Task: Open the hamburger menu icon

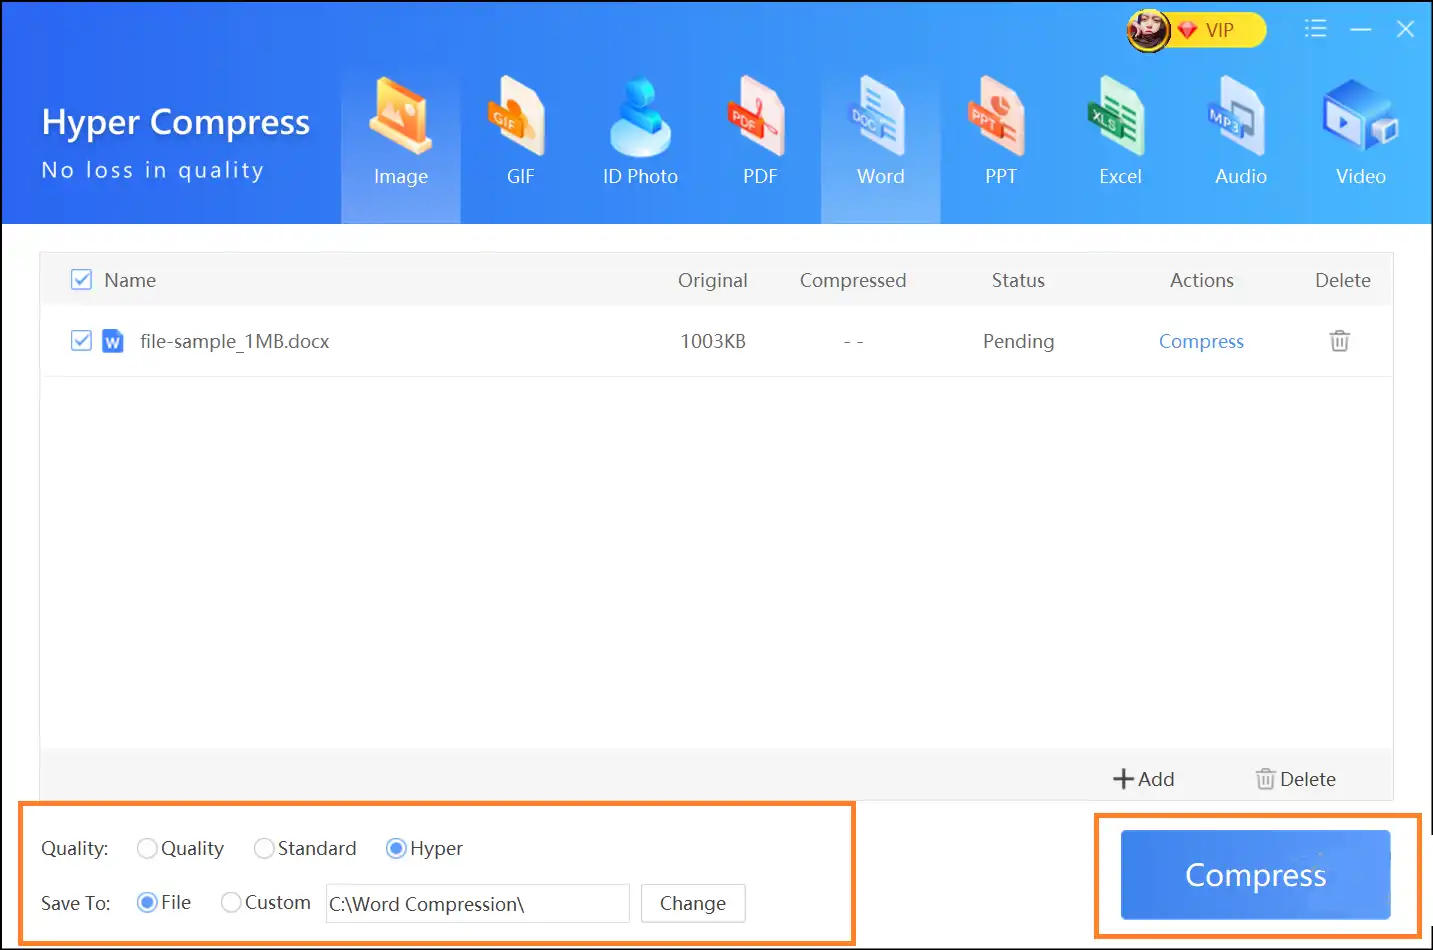Action: [x=1316, y=29]
